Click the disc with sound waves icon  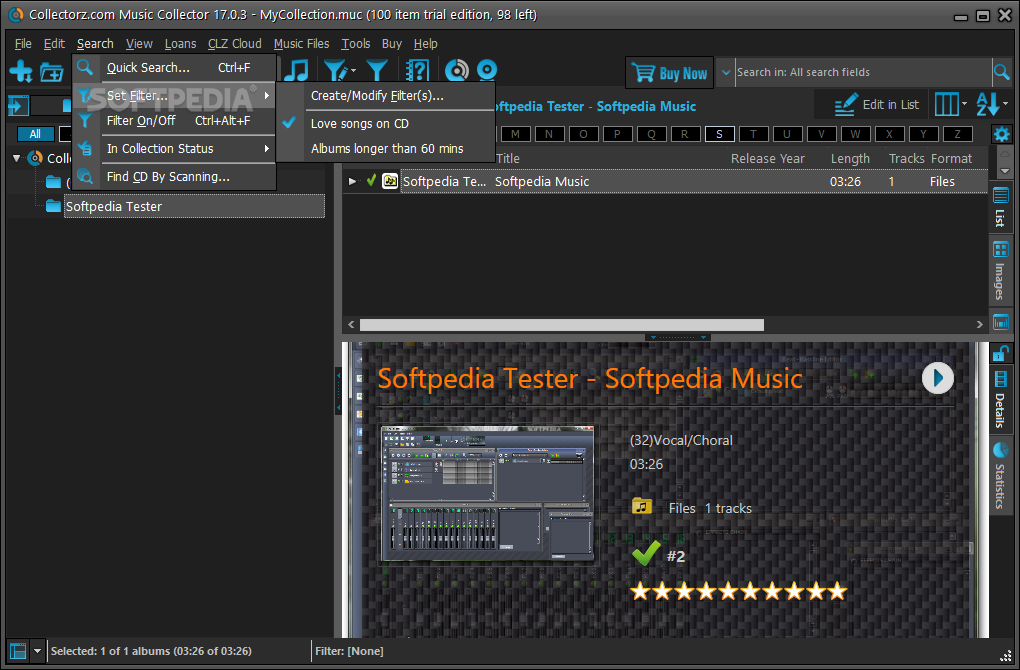(x=457, y=70)
